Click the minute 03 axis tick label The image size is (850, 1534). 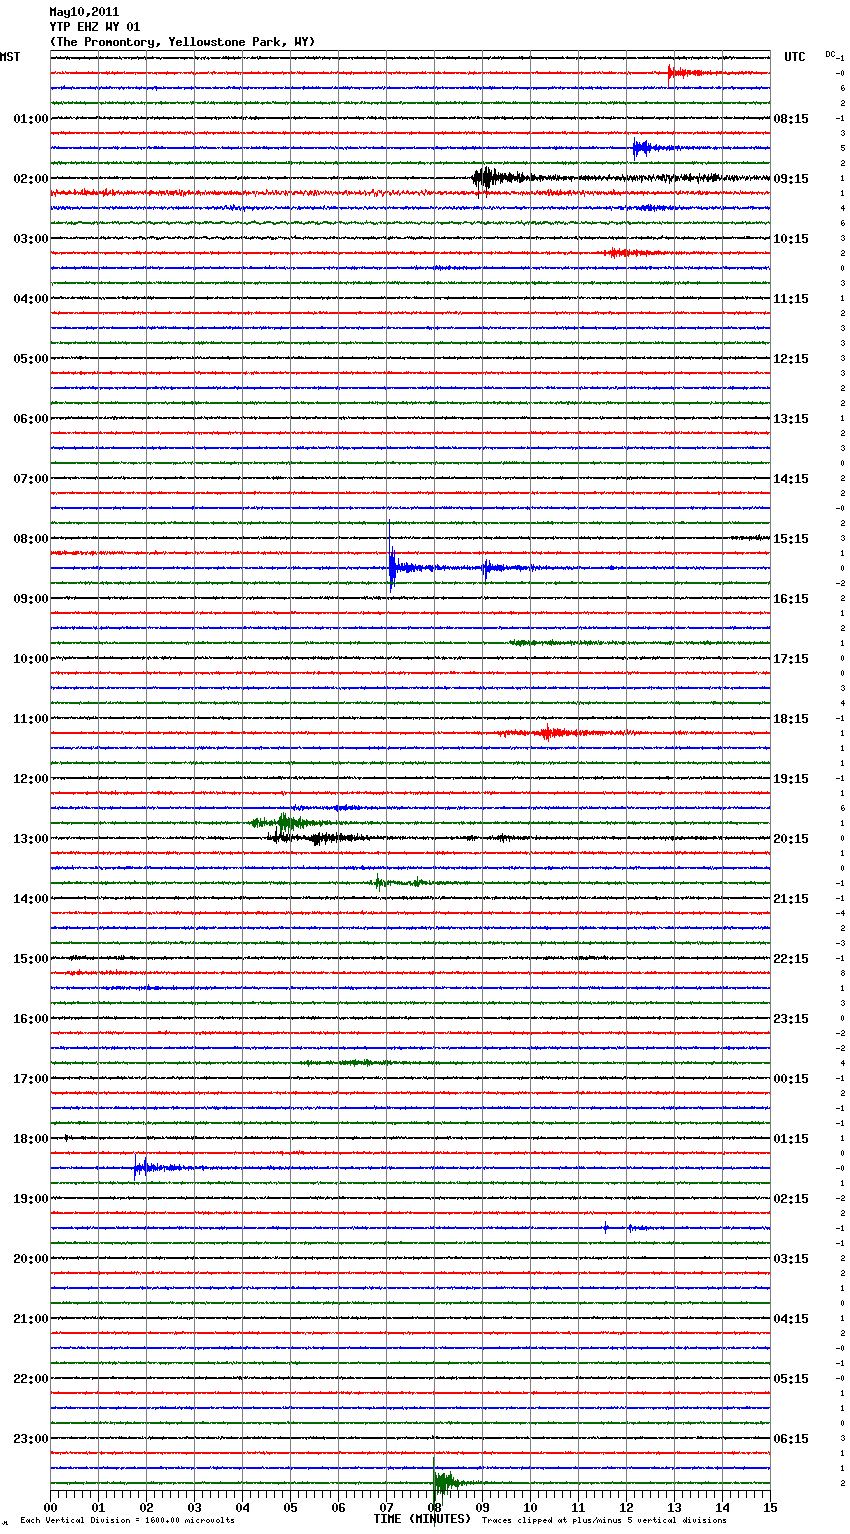194,1507
